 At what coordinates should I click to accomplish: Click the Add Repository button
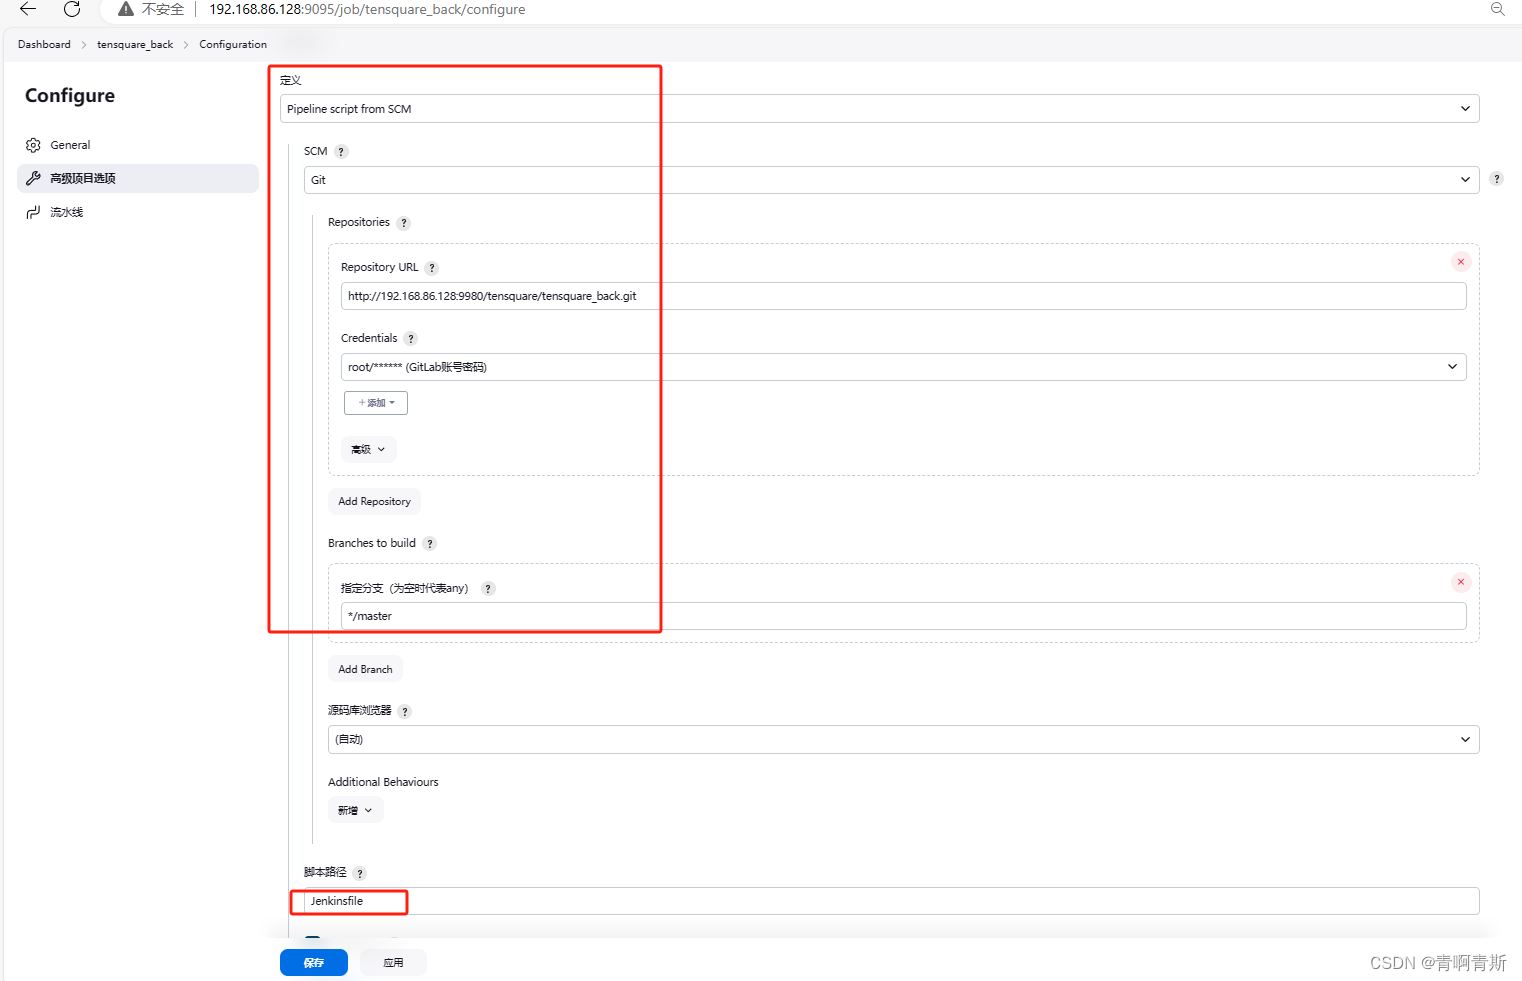pyautogui.click(x=374, y=501)
